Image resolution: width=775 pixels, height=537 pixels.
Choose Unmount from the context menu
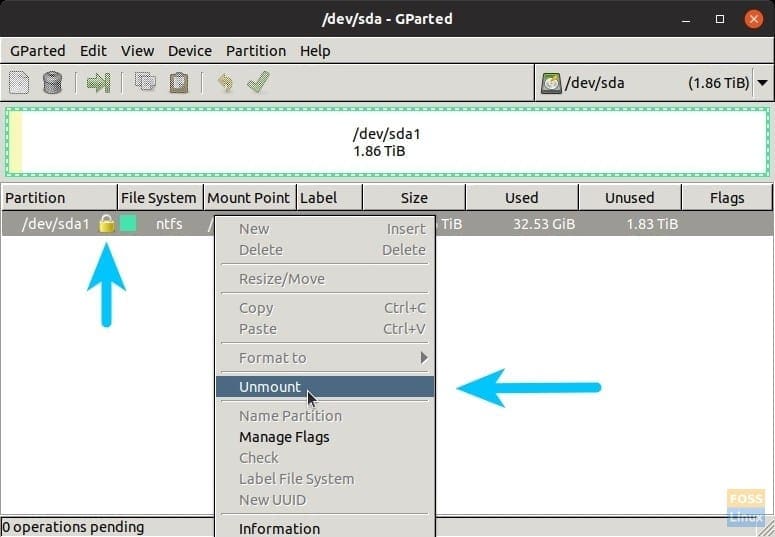(x=325, y=387)
